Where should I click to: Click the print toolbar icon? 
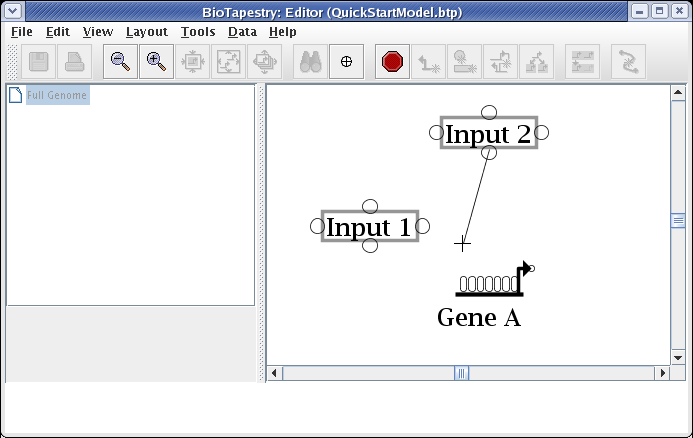click(74, 62)
